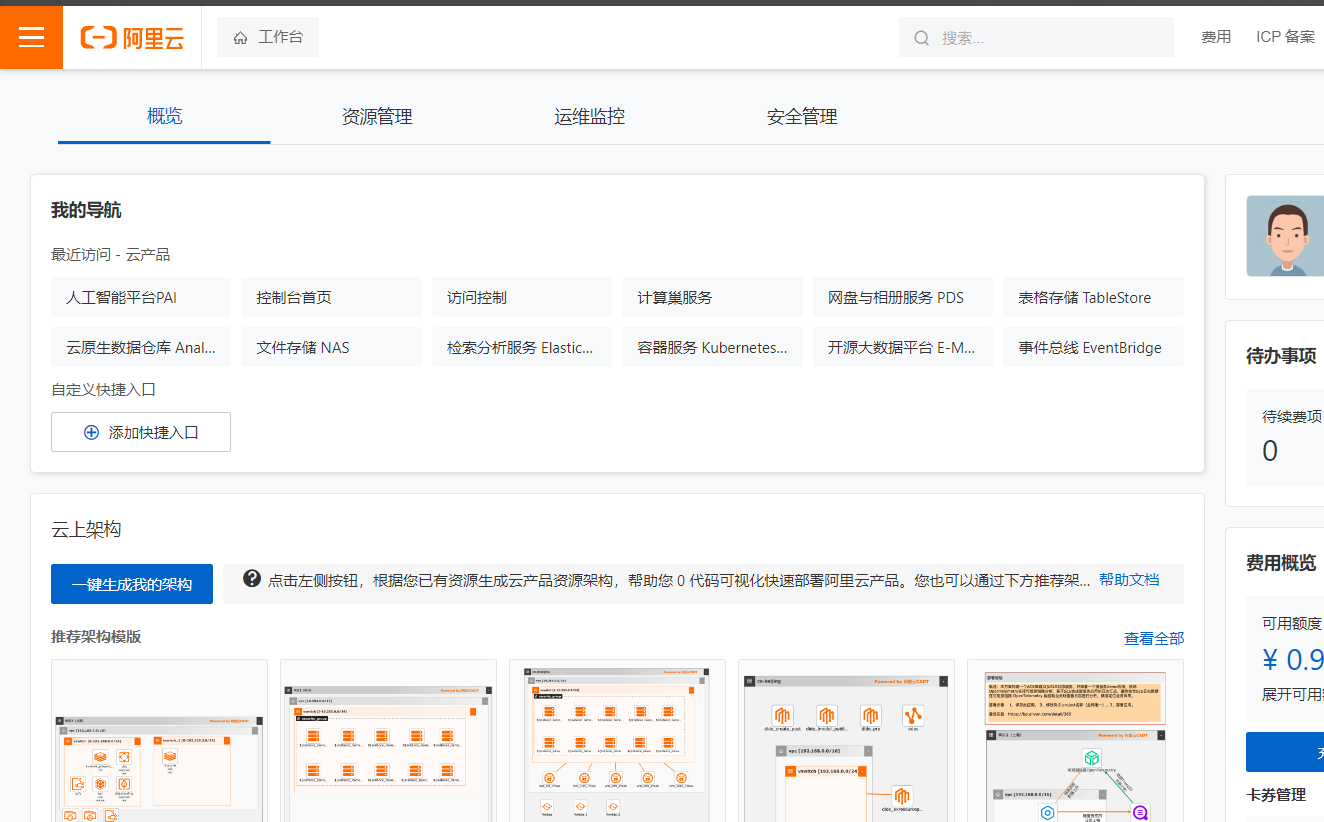Open 检索分析服务 Elastic shortcut
1324x822 pixels.
click(522, 347)
